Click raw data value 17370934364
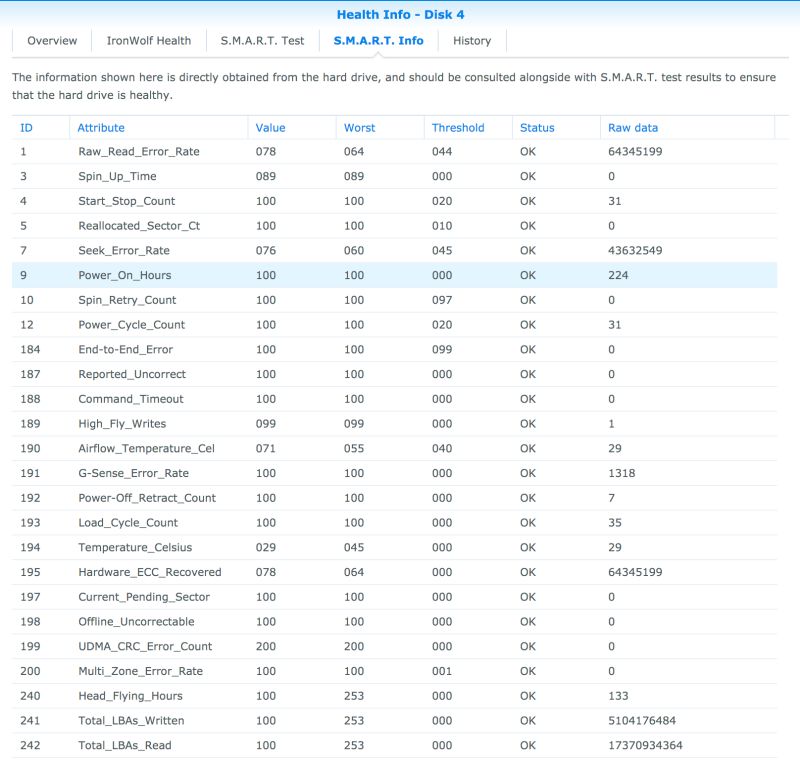Image resolution: width=800 pixels, height=769 pixels. (x=645, y=746)
